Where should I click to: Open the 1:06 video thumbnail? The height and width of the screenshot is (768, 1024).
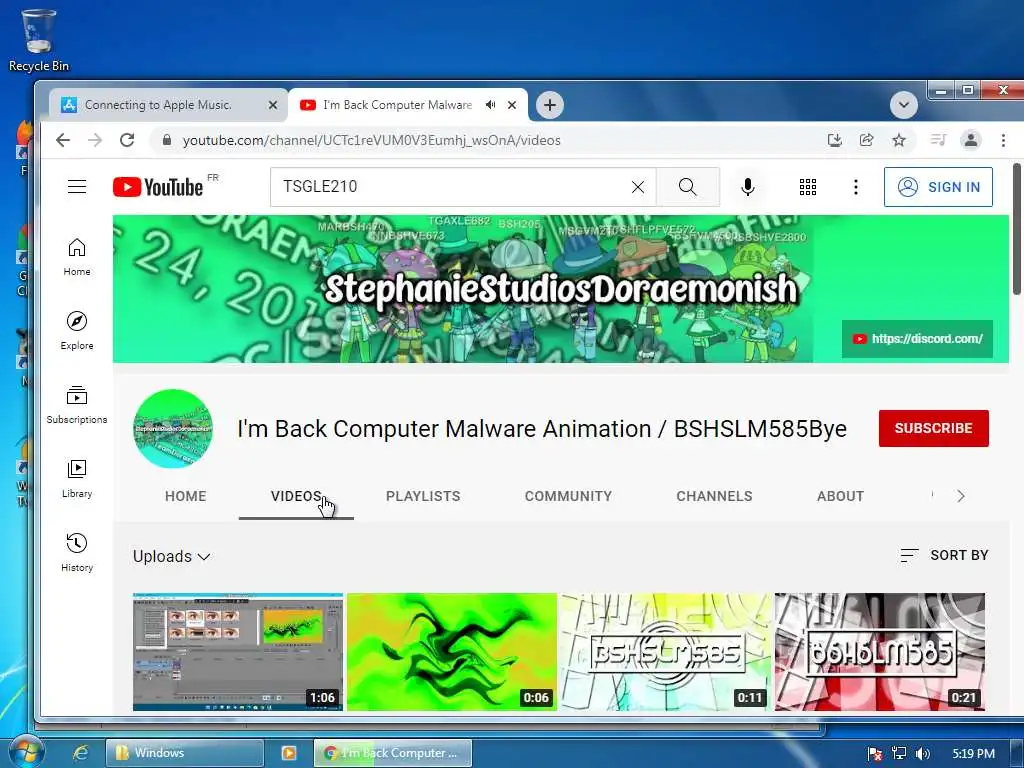click(x=238, y=652)
